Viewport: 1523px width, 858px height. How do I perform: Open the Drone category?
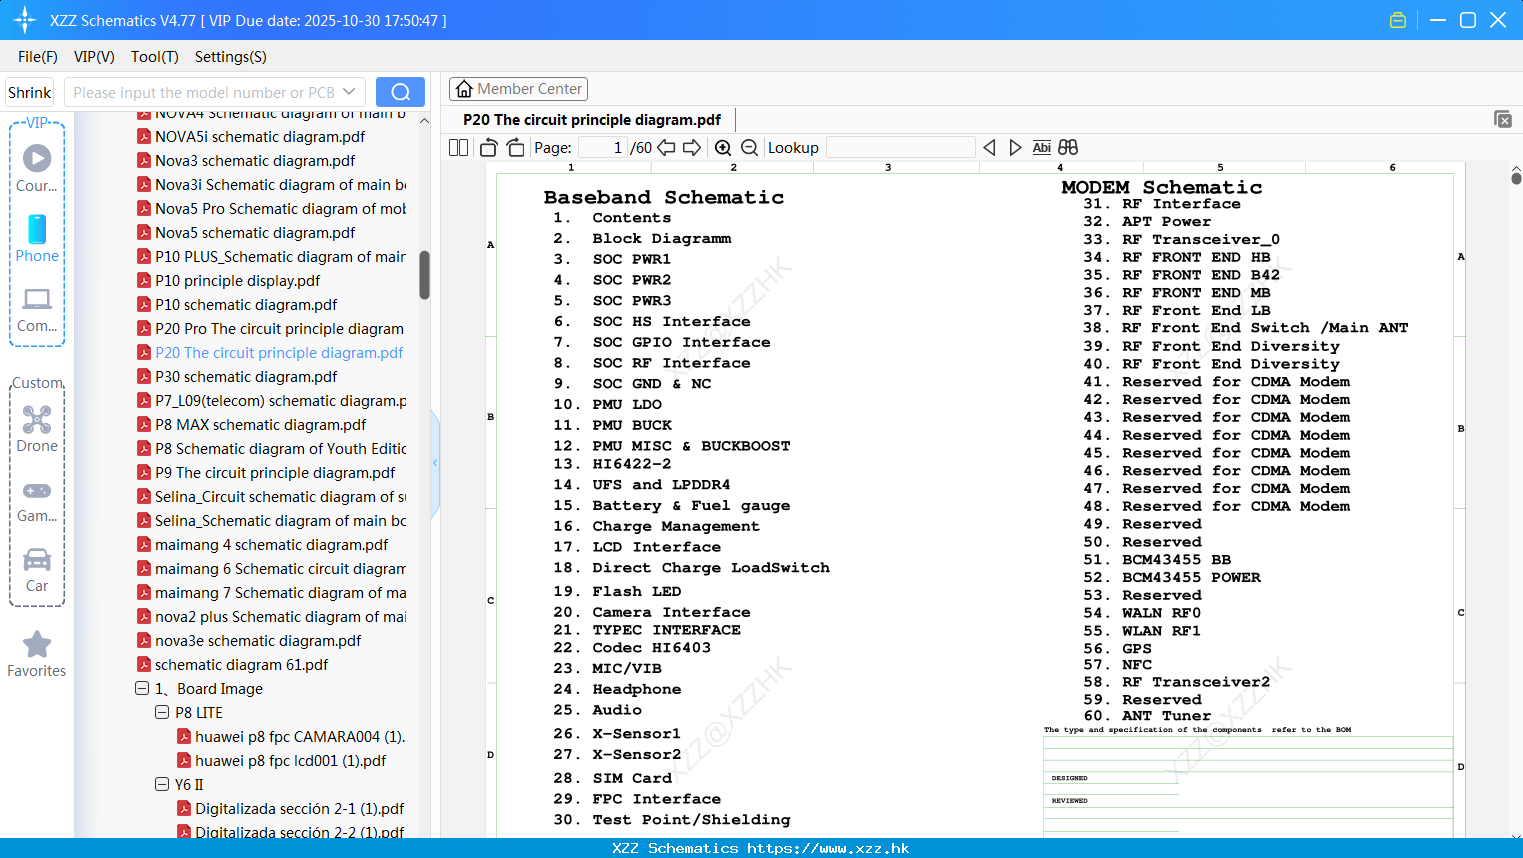coord(37,428)
